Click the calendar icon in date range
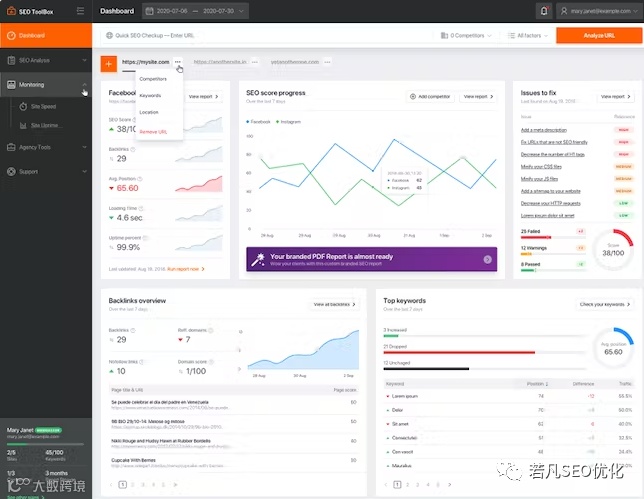 pos(150,11)
